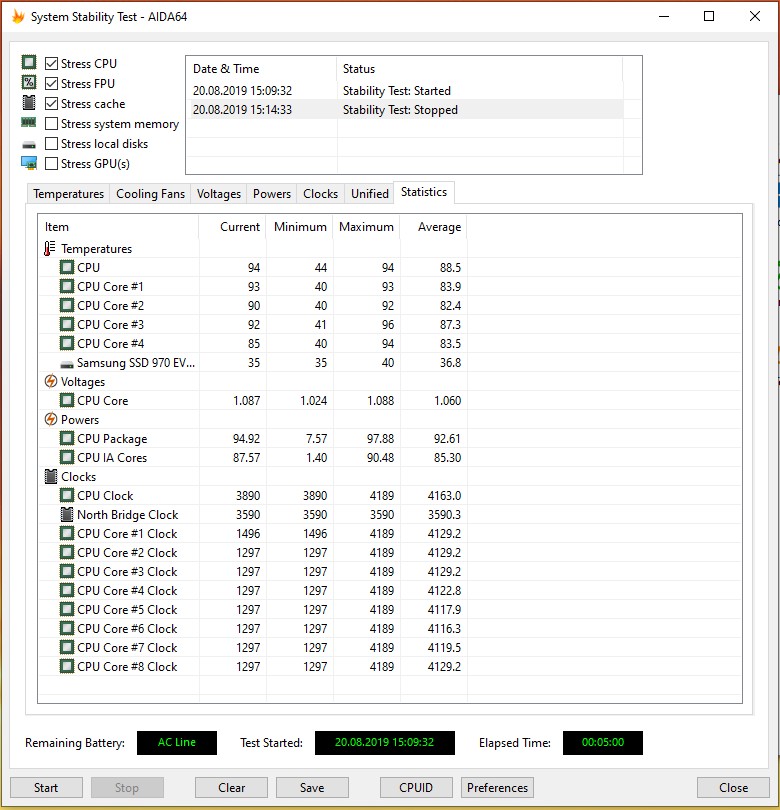Viewport: 780px width, 810px height.
Task: Open CPUID via its button
Action: (x=416, y=787)
